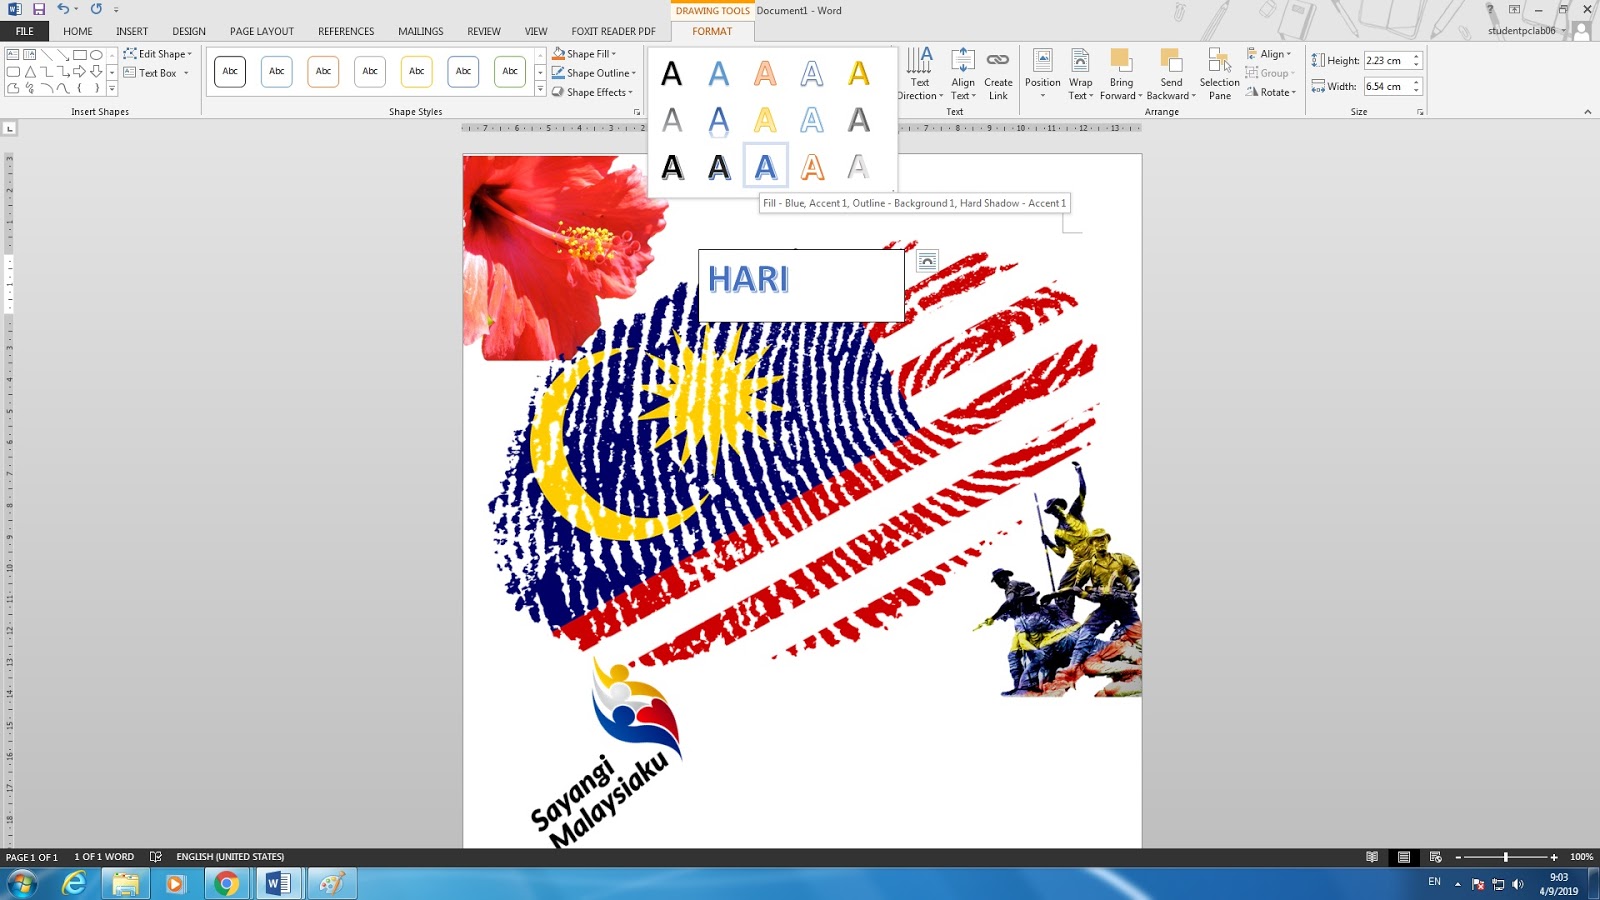
Task: Apply the black outline Abc shape style
Action: (x=230, y=71)
